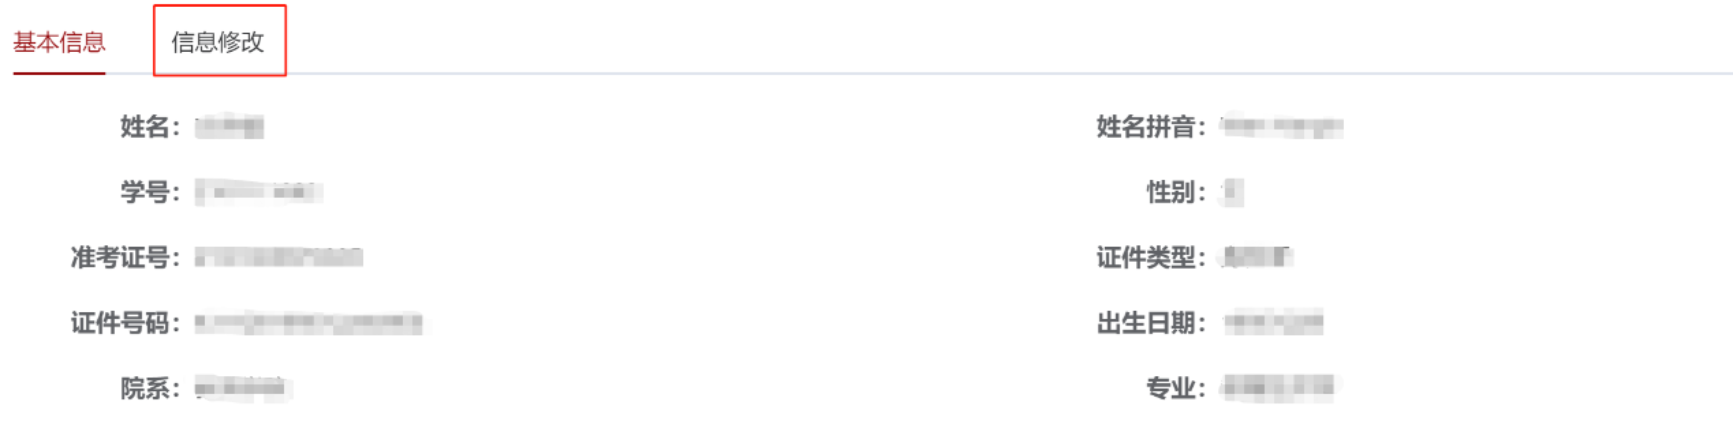Viewport: 1734px width, 444px height.
Task: Select the value beside 院系
Action: (241, 388)
